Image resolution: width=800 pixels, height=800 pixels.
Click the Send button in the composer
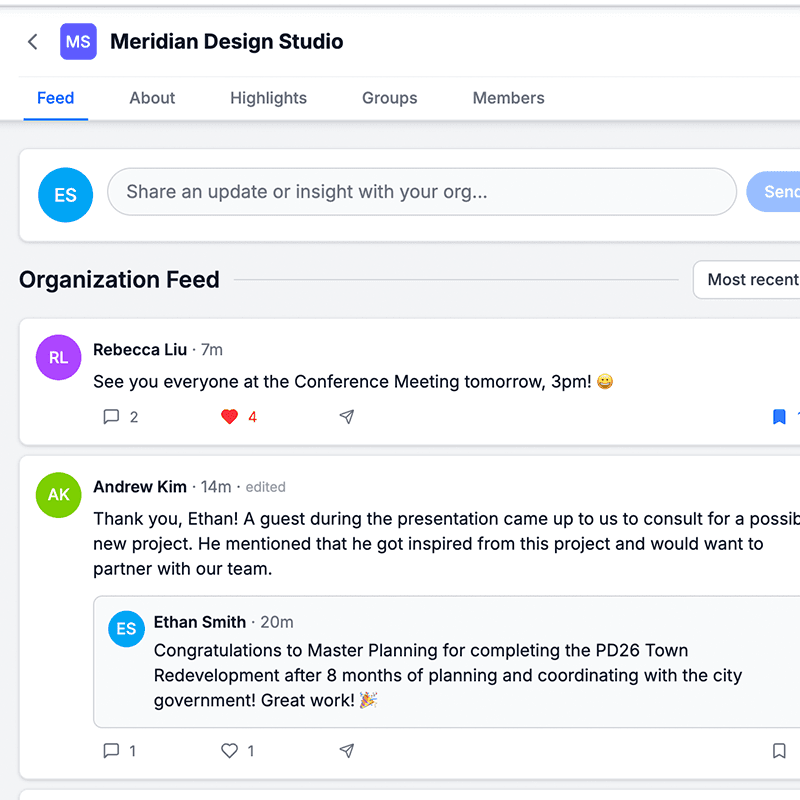click(781, 191)
